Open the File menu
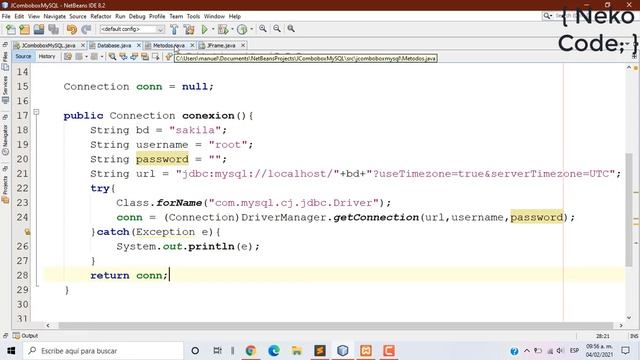The height and width of the screenshot is (360, 640). point(6,16)
